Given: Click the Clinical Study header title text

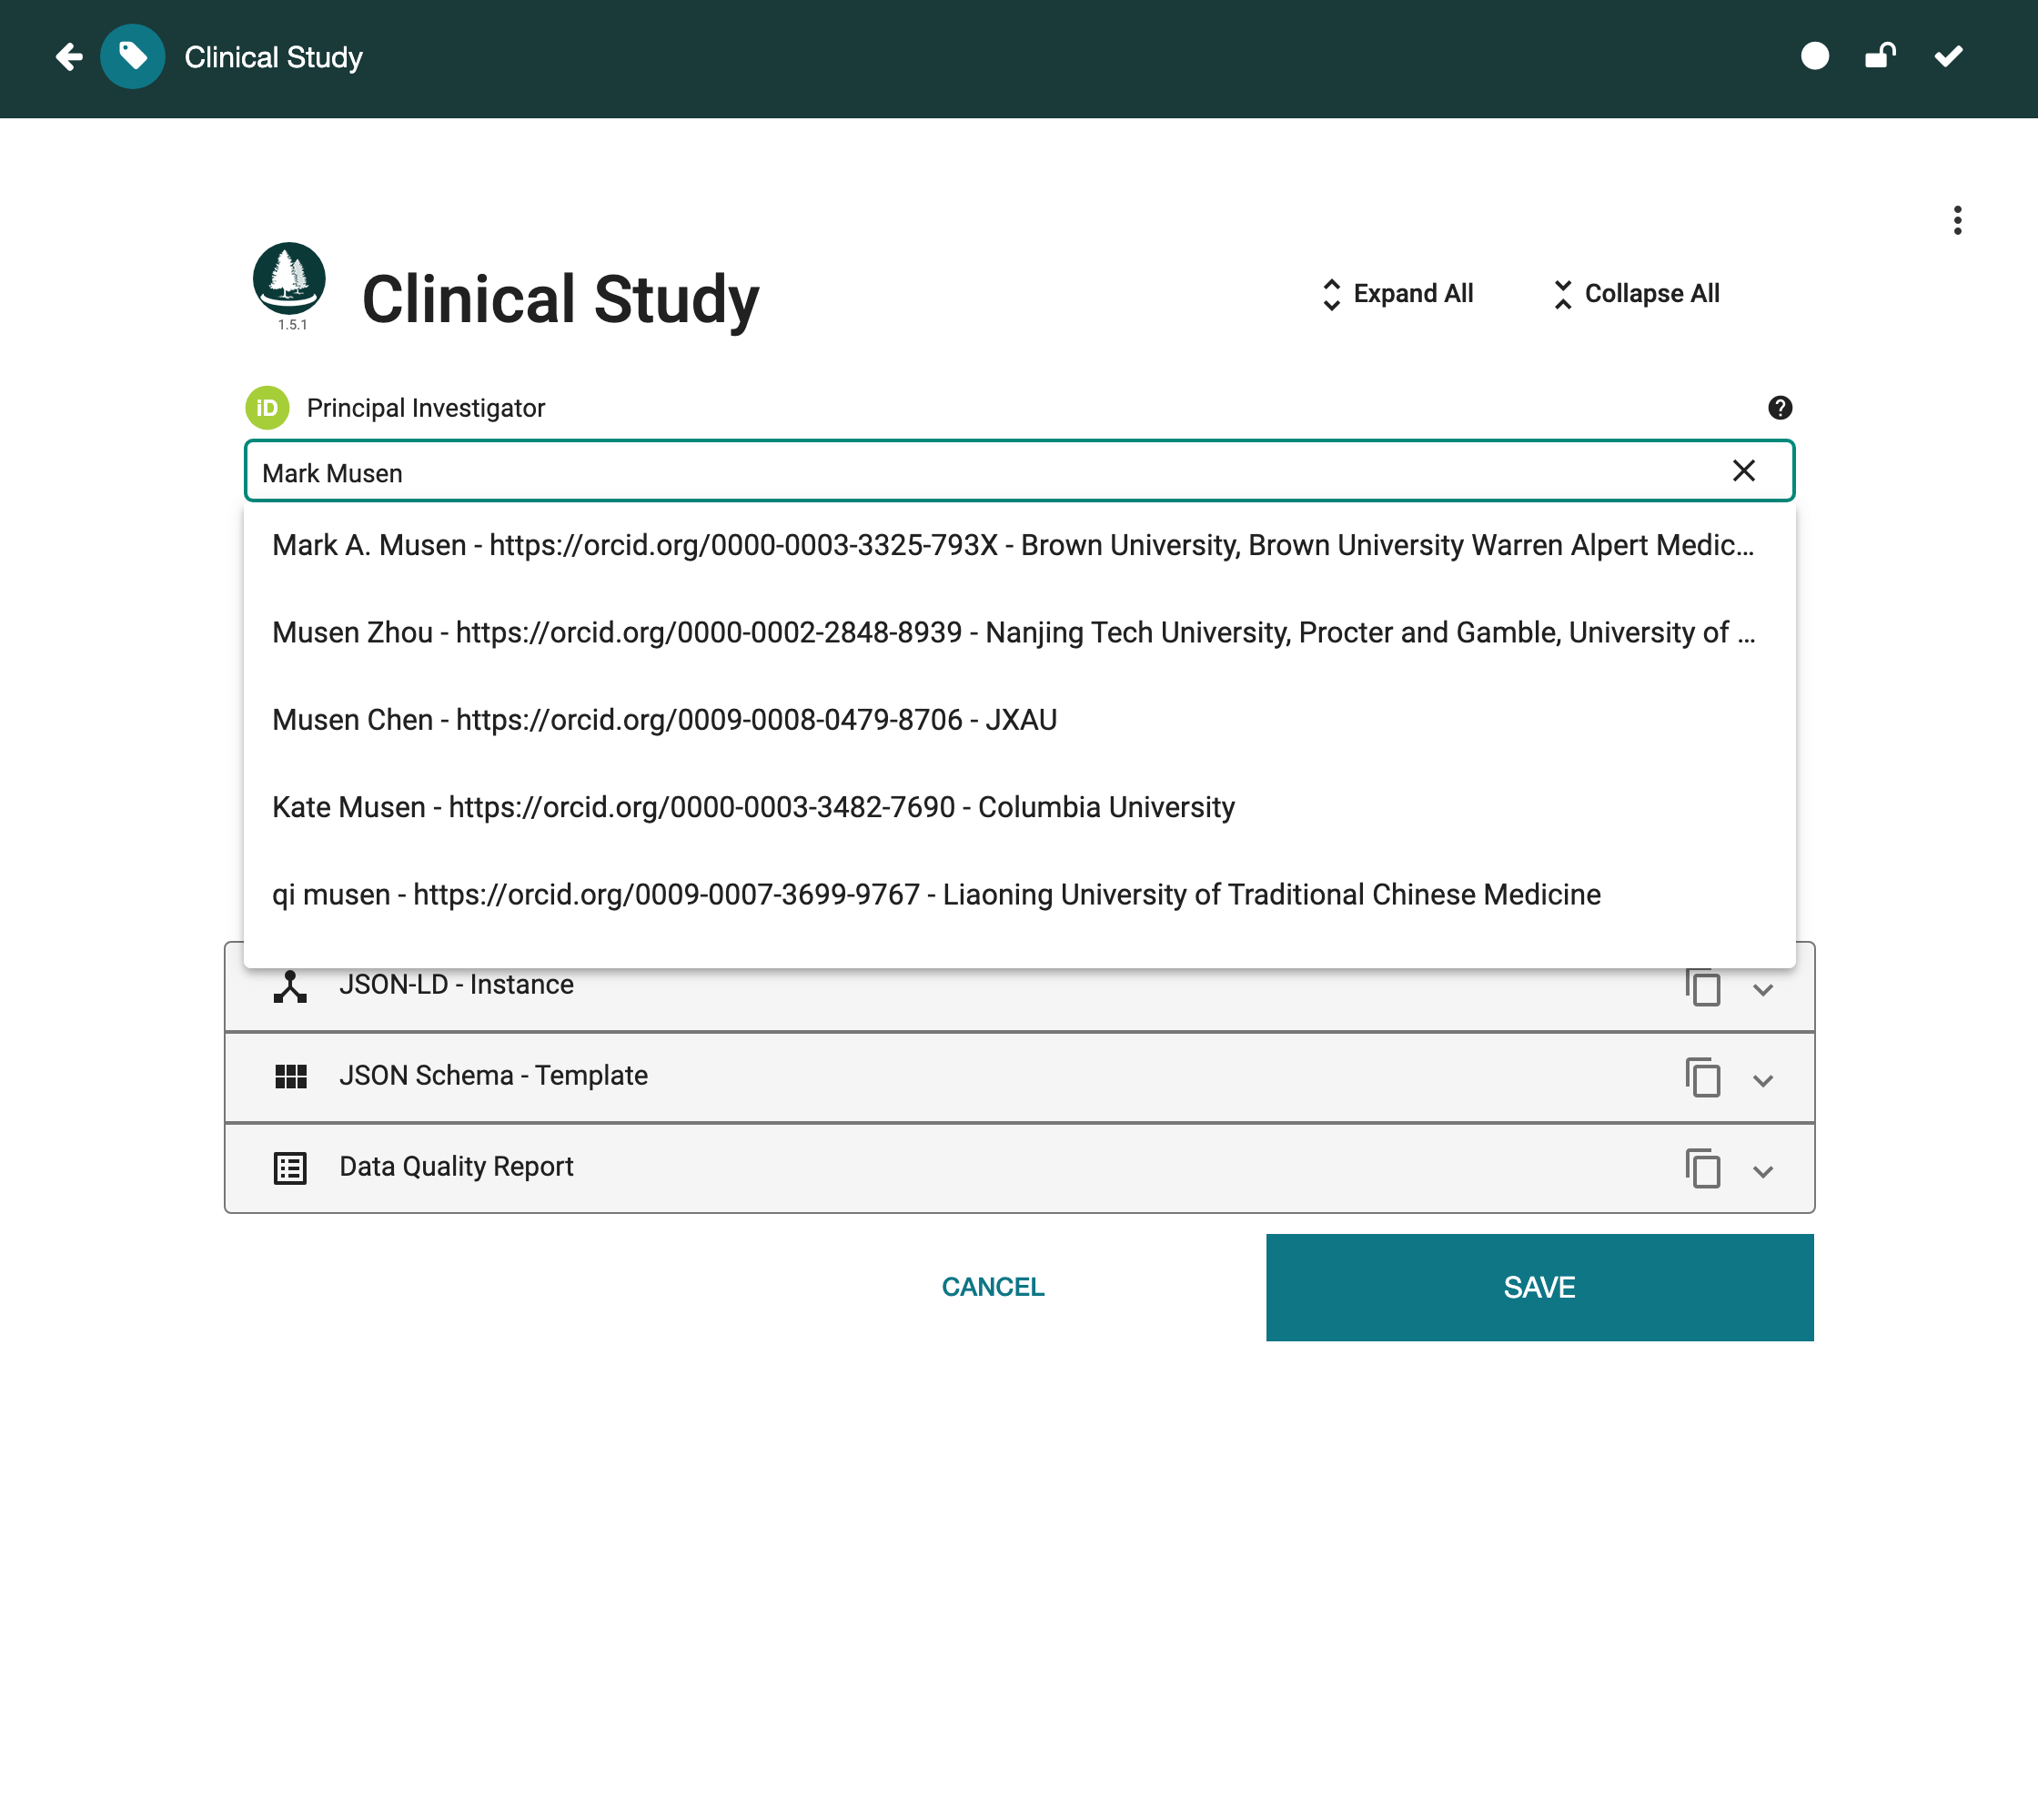Looking at the screenshot, I should coord(273,57).
